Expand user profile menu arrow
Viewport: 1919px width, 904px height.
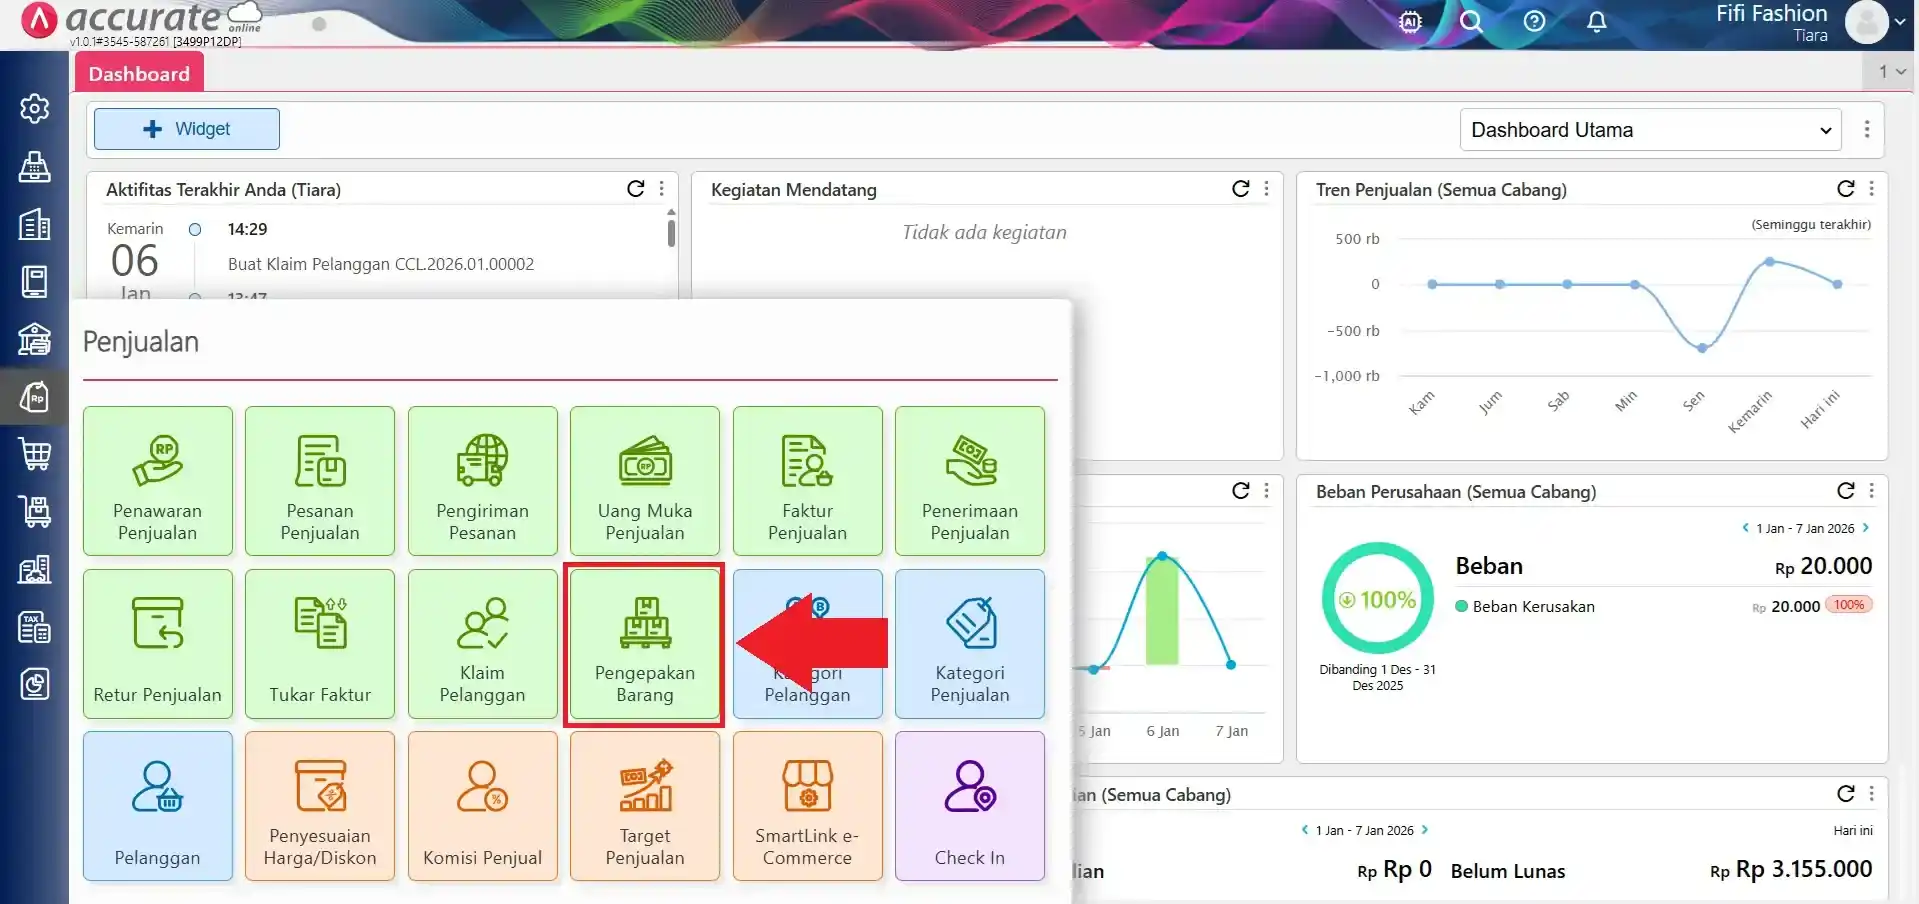point(1900,22)
